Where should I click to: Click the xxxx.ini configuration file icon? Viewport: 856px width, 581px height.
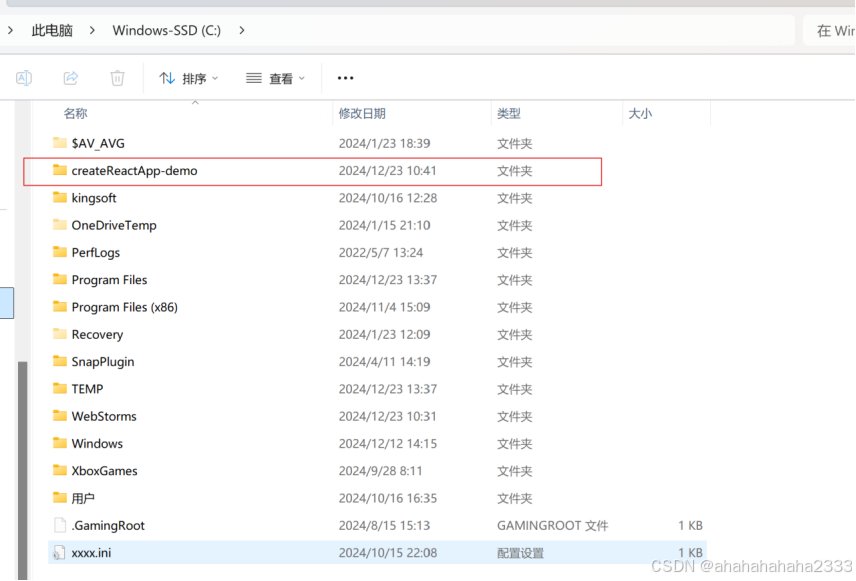(x=59, y=552)
